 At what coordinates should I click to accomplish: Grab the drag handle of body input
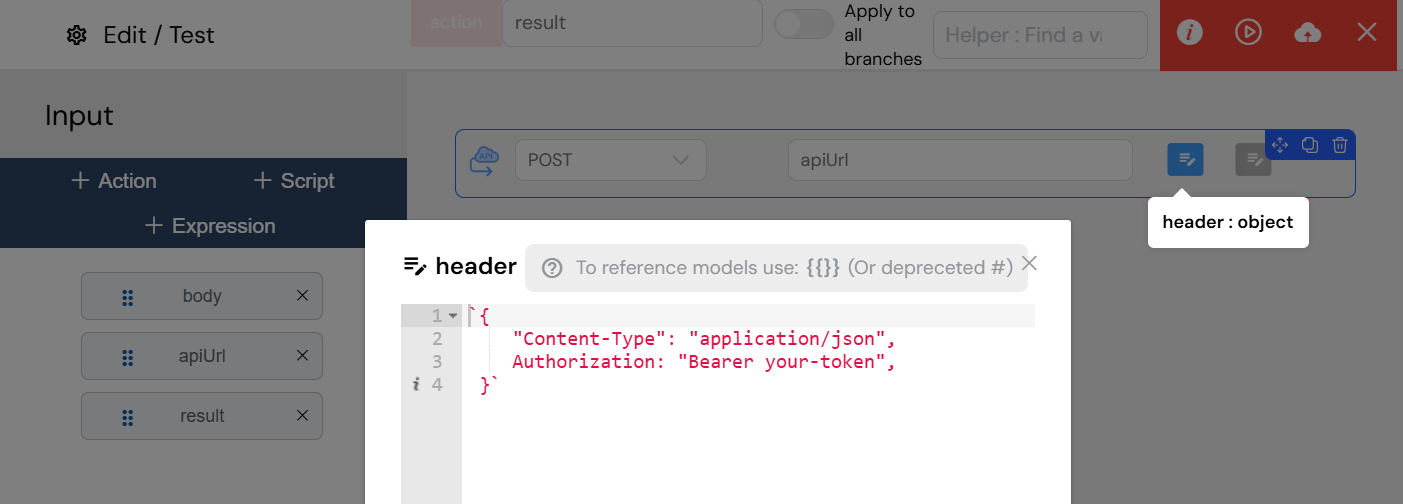[128, 297]
